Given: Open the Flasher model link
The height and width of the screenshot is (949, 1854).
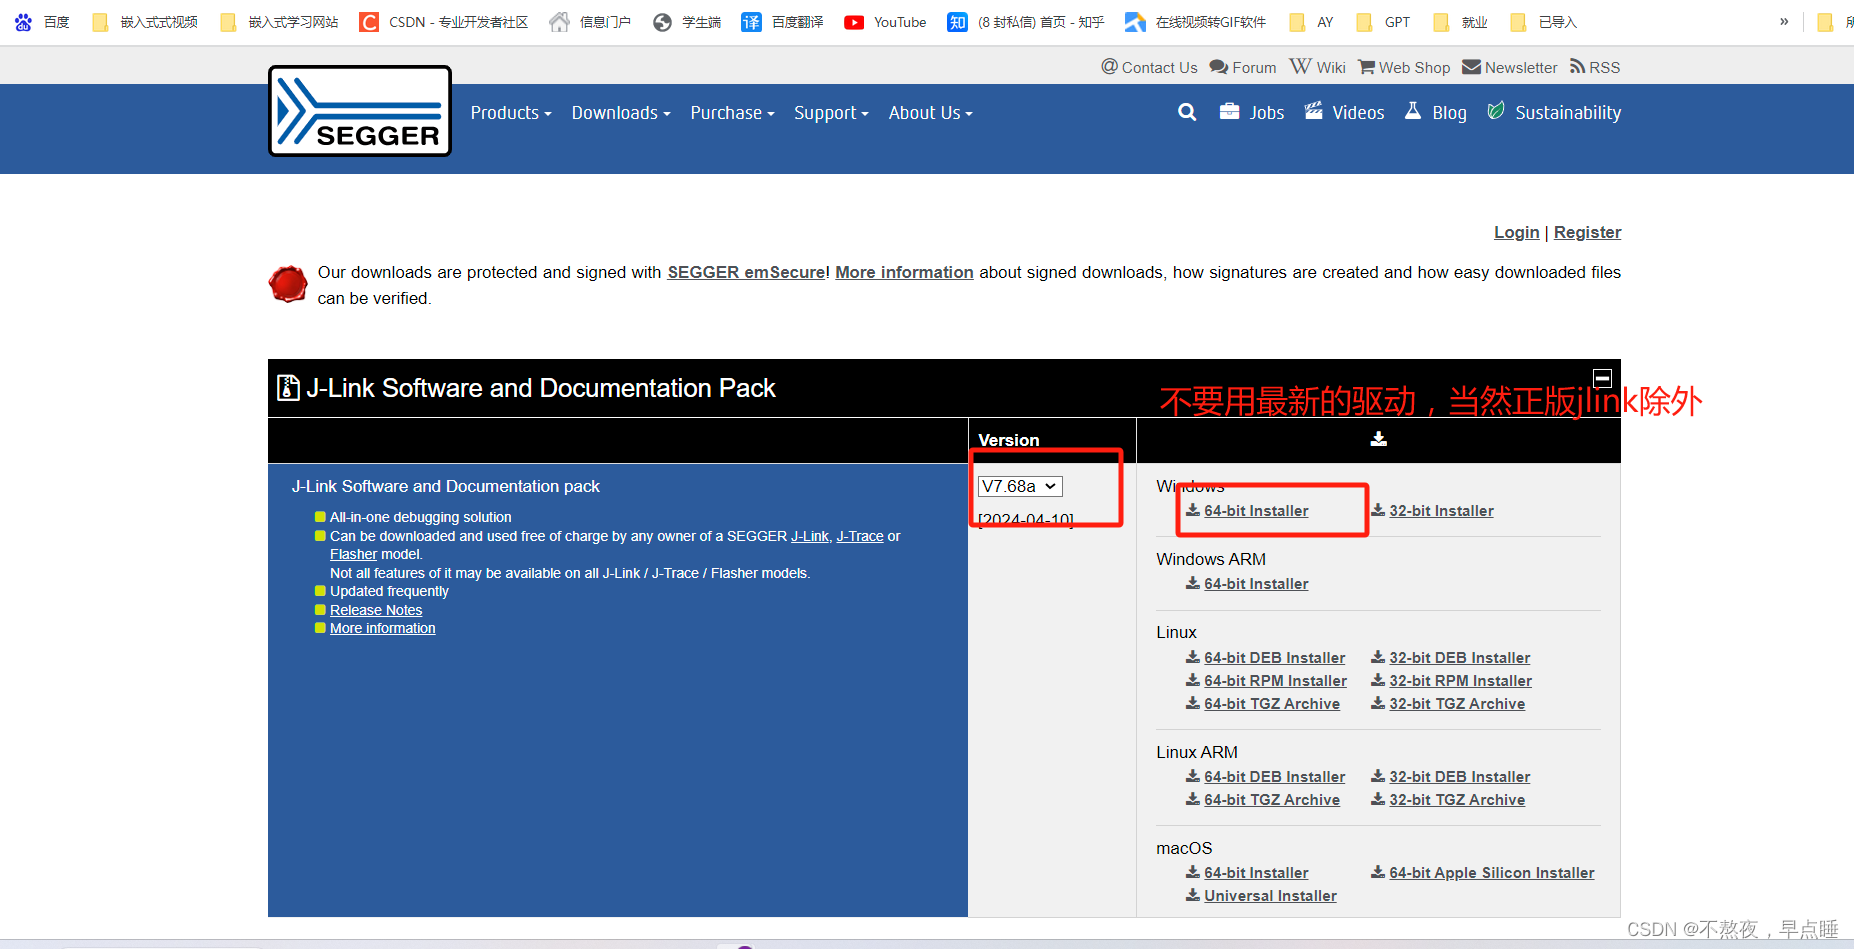Looking at the screenshot, I should pos(354,554).
